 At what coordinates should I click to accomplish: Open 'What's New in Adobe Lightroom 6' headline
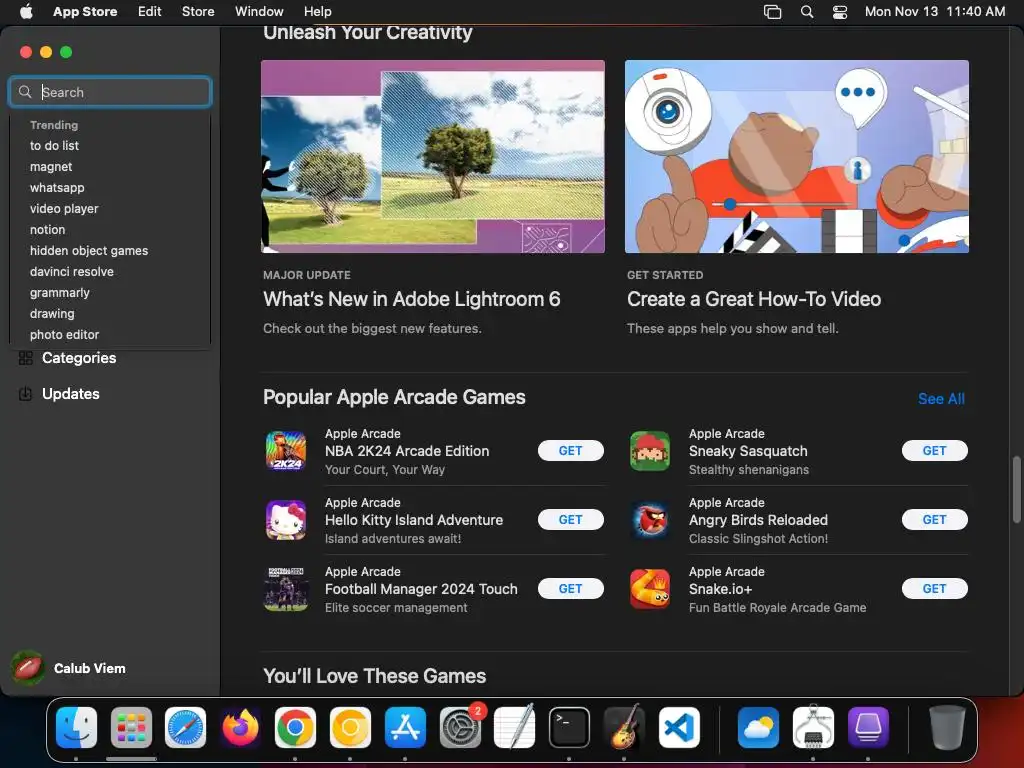(x=411, y=299)
